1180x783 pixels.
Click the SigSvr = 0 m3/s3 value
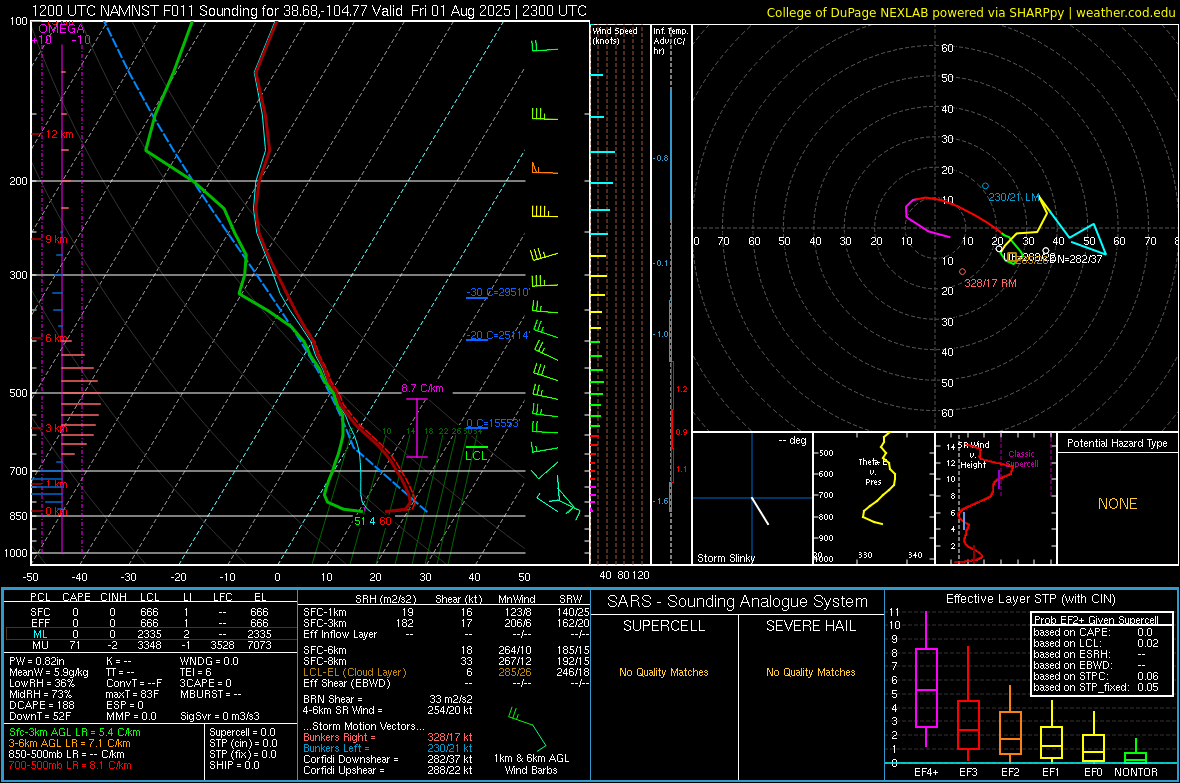[220, 716]
